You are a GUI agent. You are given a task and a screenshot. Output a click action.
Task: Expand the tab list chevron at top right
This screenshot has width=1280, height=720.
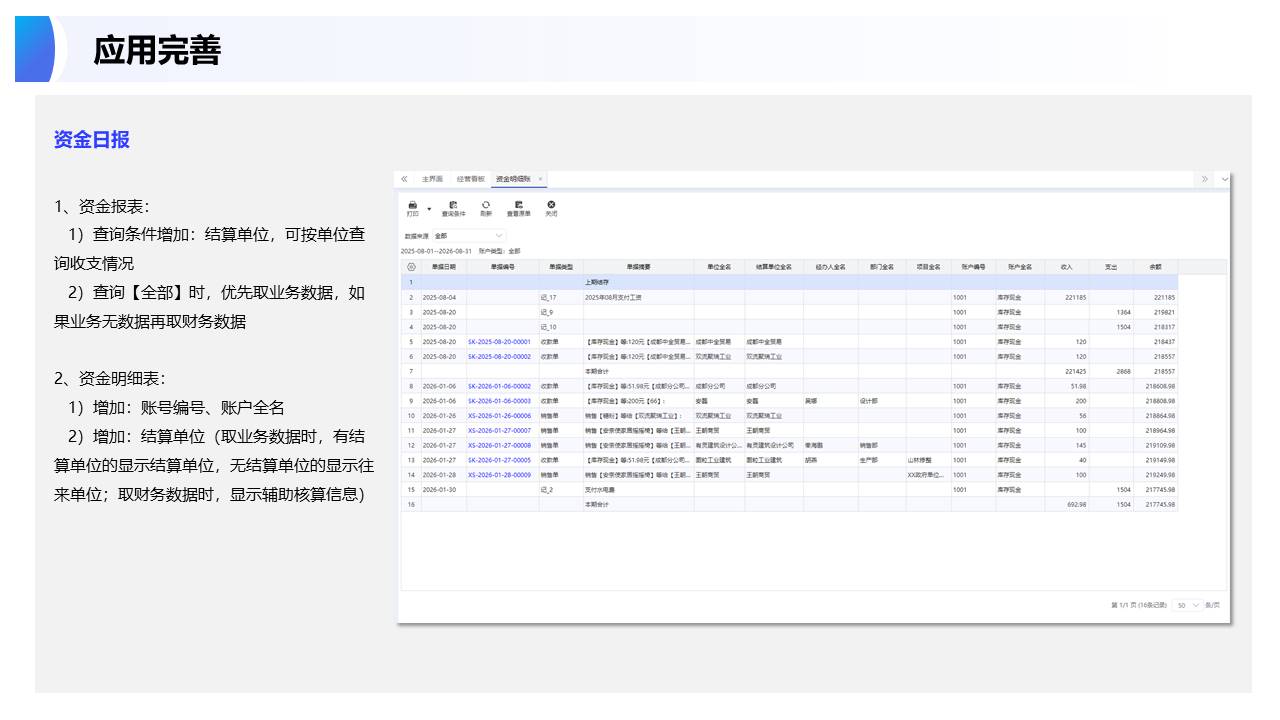(1225, 179)
